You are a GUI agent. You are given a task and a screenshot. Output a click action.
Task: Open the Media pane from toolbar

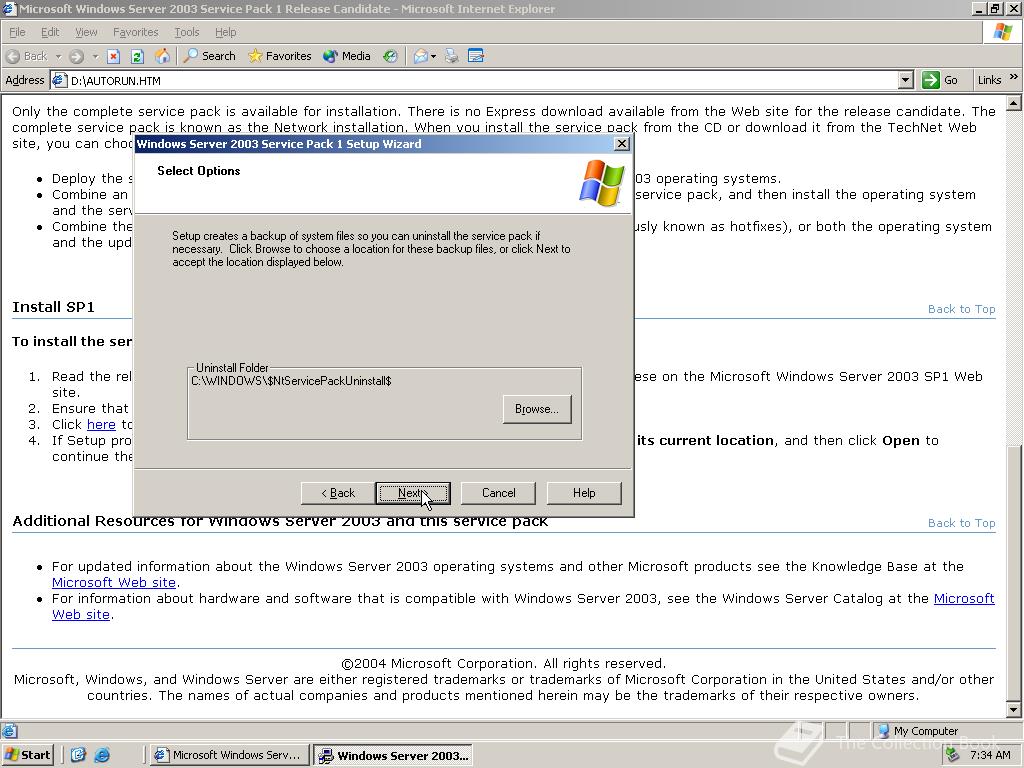347,56
